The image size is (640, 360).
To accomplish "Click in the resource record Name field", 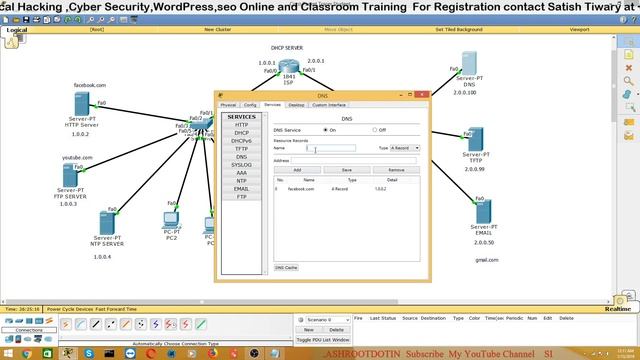I will coord(331,148).
